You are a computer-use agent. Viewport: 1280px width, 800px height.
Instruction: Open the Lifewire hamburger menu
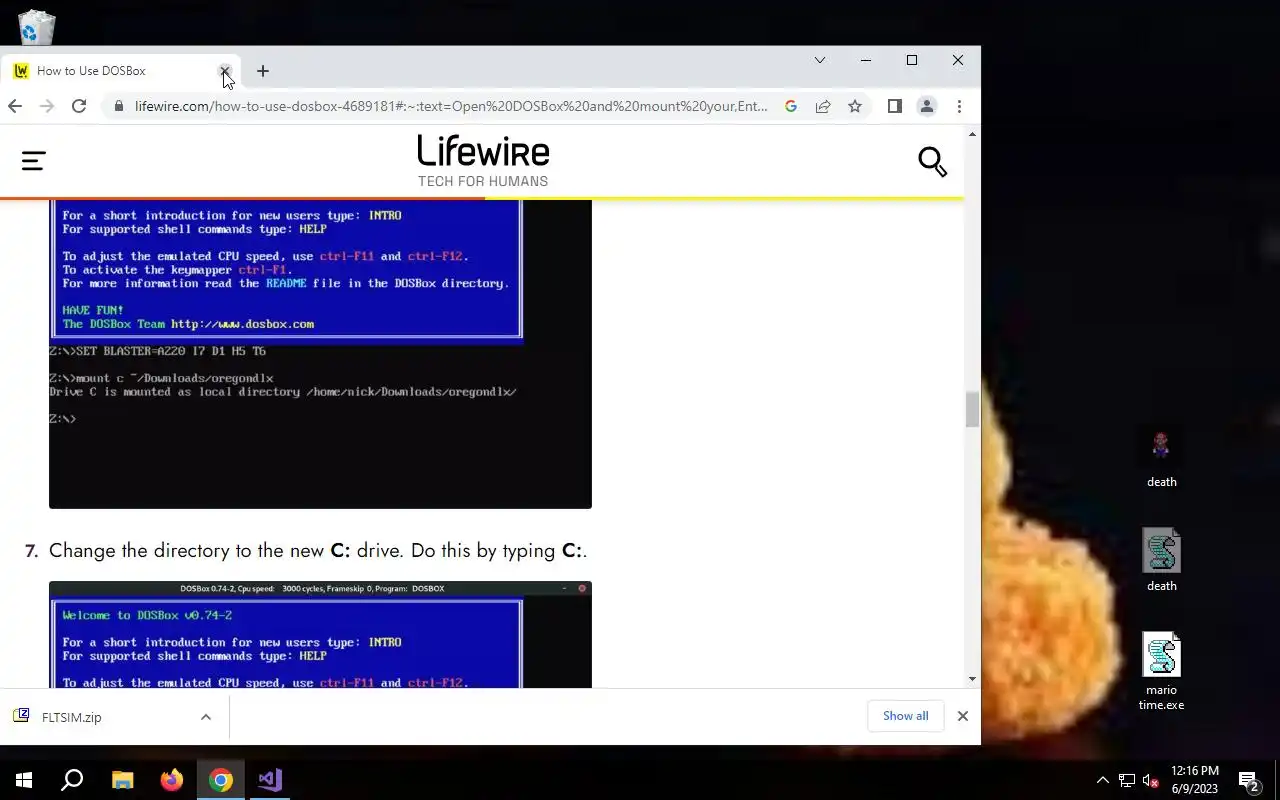33,161
